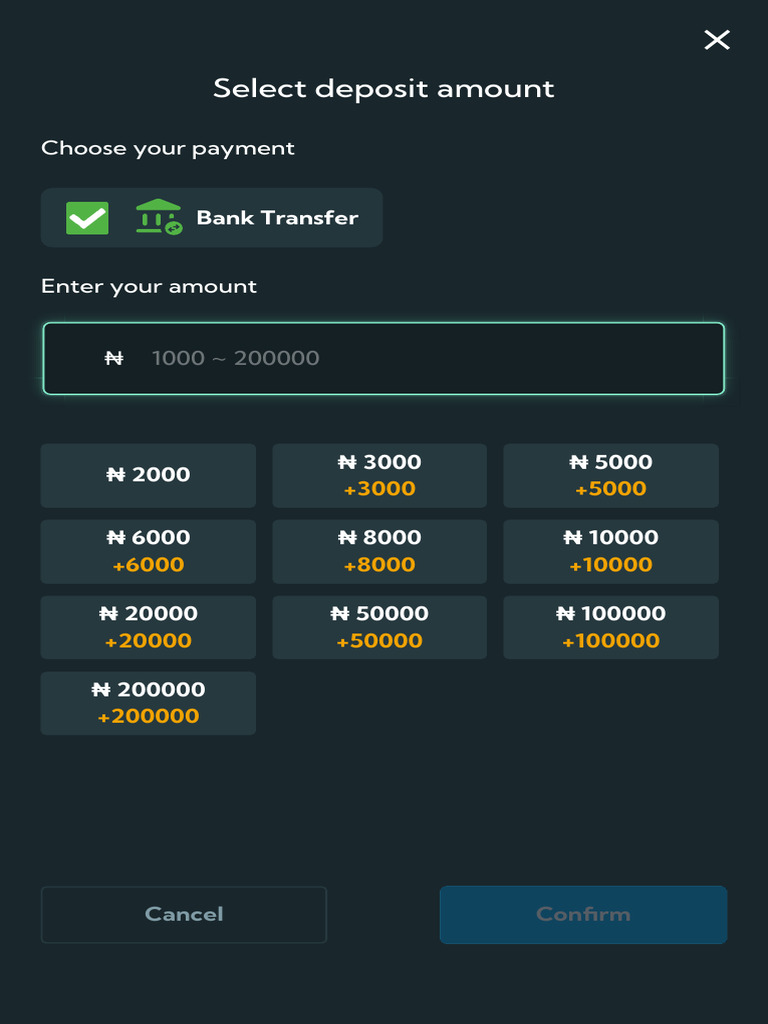Choose the ₦ 10000 deposit amount
The image size is (768, 1024).
click(x=610, y=551)
